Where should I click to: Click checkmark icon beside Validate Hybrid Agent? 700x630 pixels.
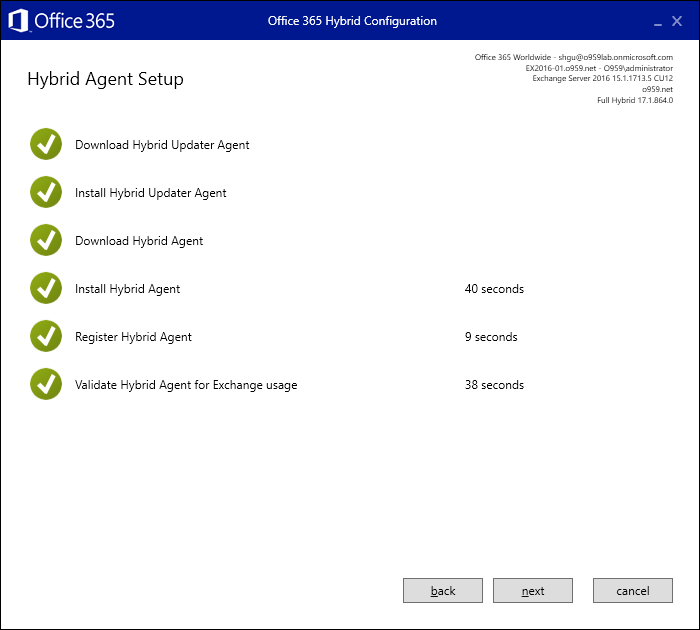46,384
